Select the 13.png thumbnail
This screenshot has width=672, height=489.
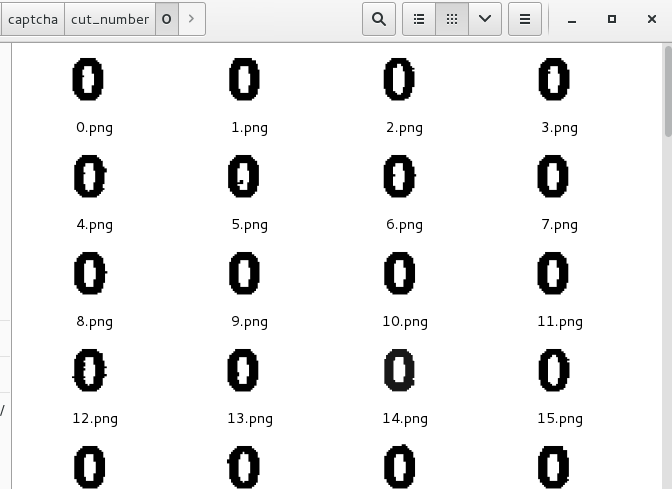[243, 370]
